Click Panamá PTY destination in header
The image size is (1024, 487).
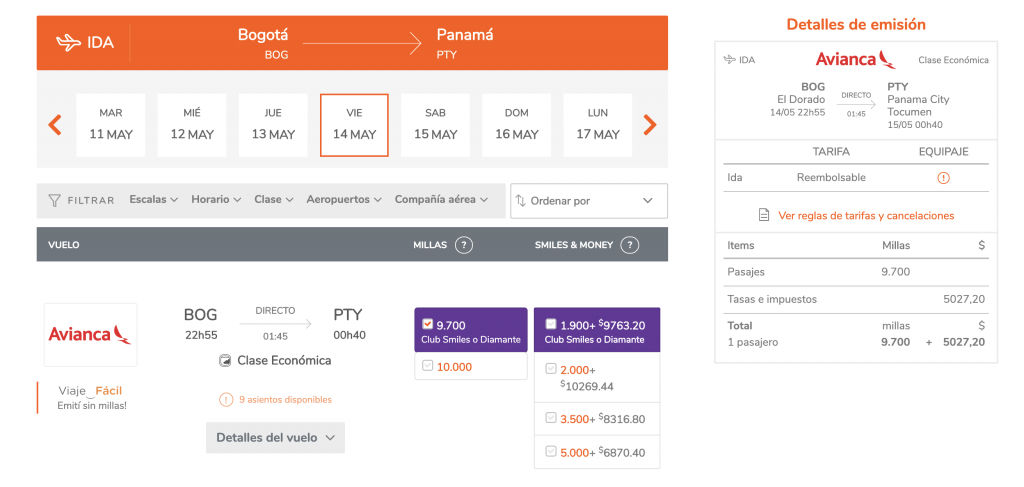pos(465,44)
